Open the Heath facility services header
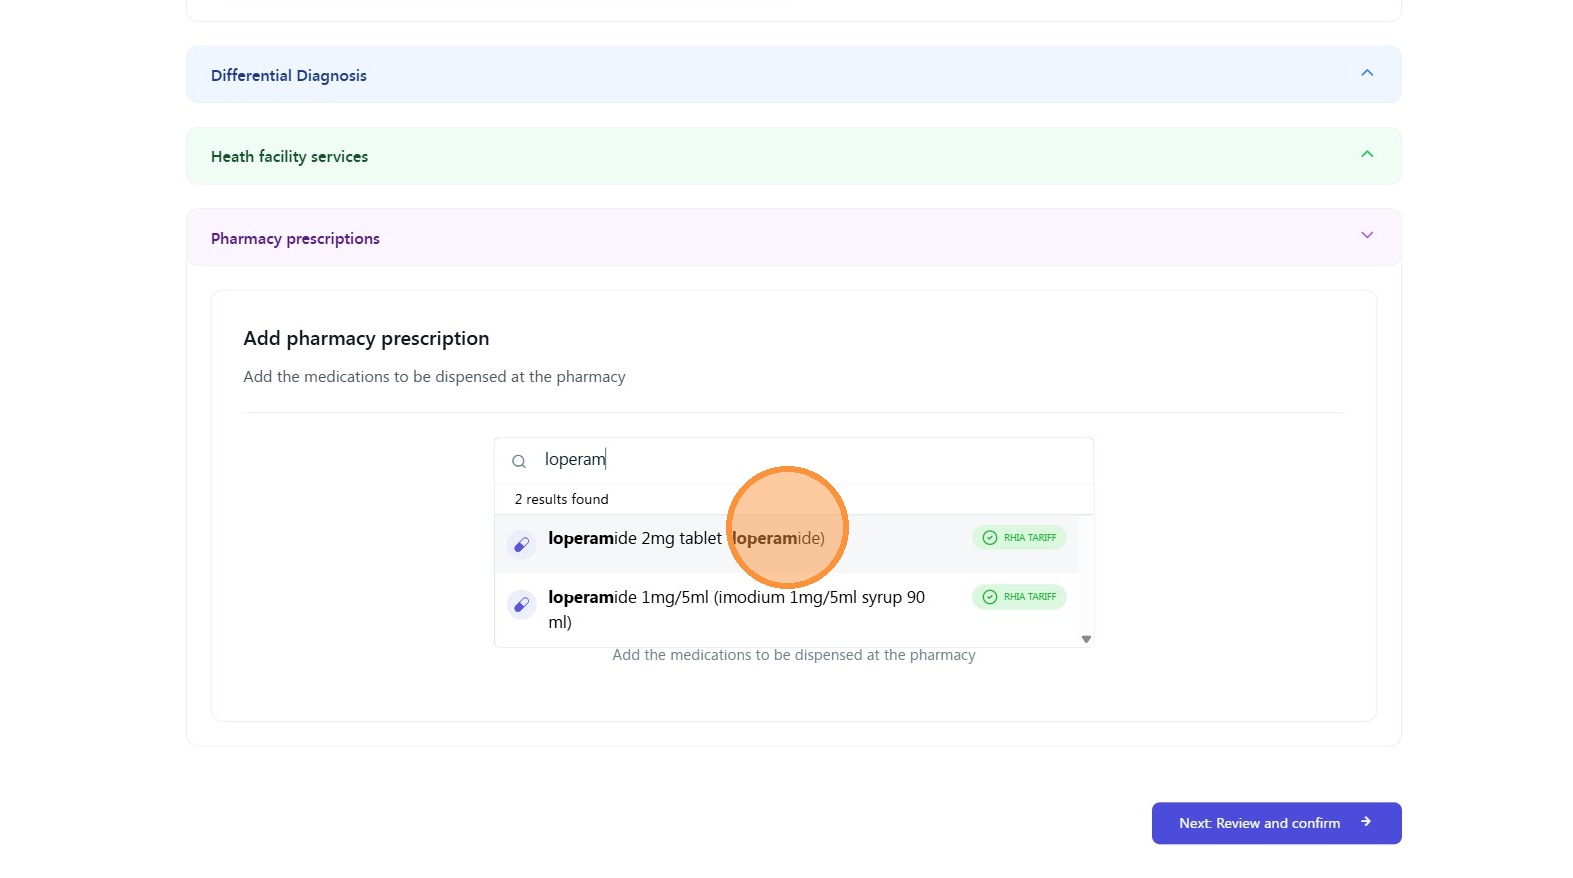Image resolution: width=1573 pixels, height=878 pixels. (x=794, y=156)
